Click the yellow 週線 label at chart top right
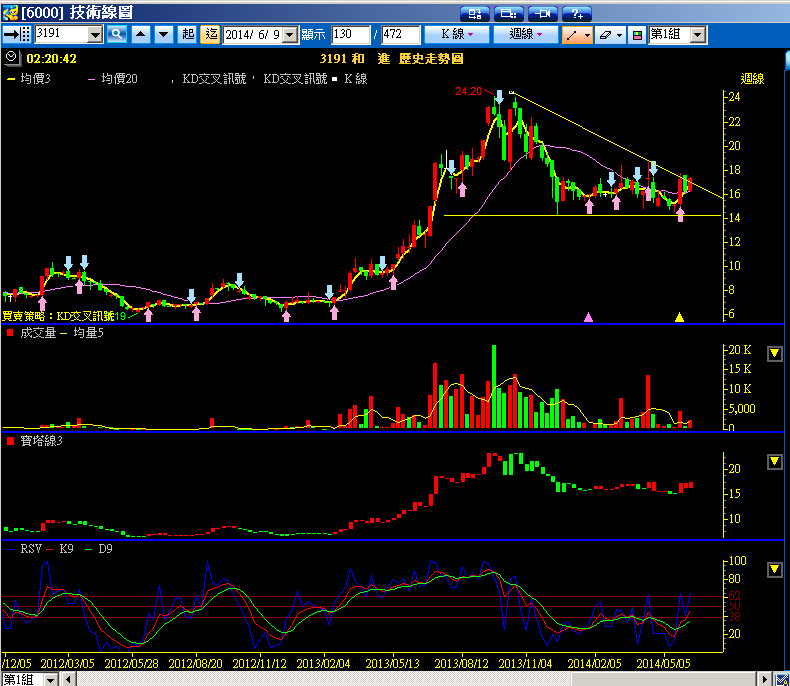 pyautogui.click(x=752, y=79)
